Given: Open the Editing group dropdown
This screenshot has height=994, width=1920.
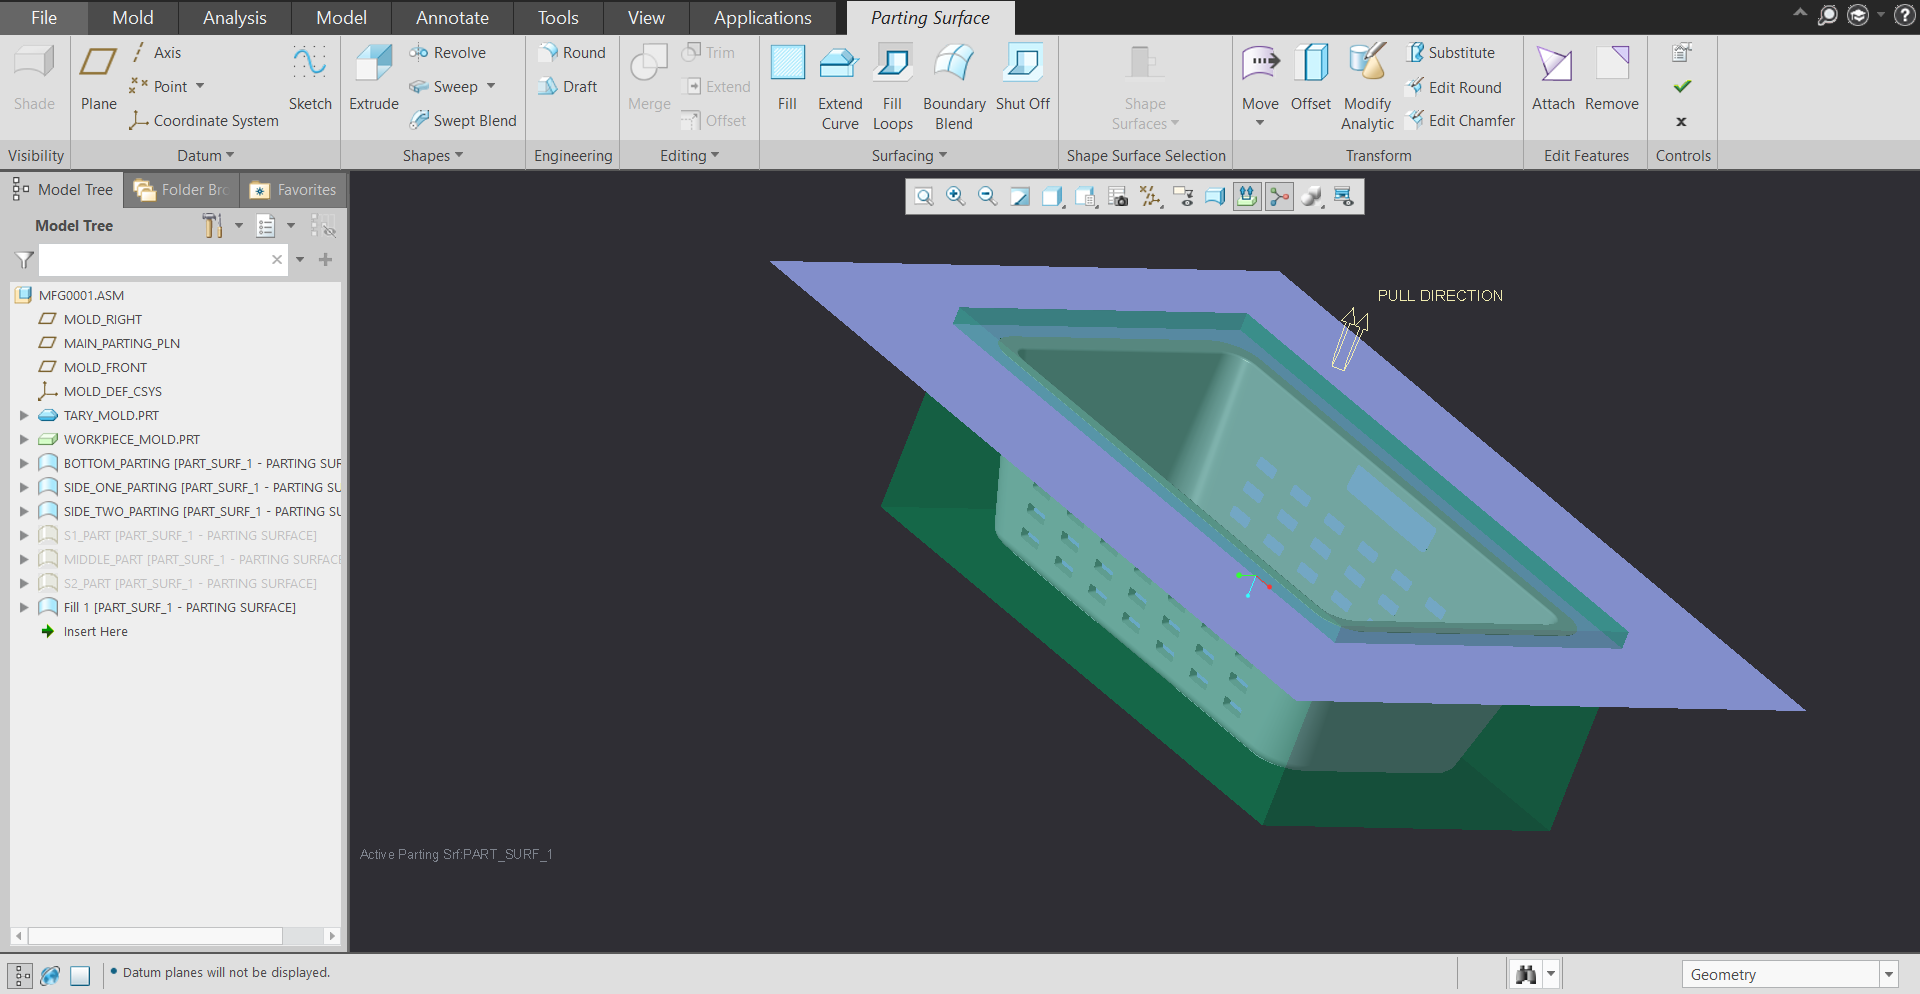Looking at the screenshot, I should click(x=689, y=156).
